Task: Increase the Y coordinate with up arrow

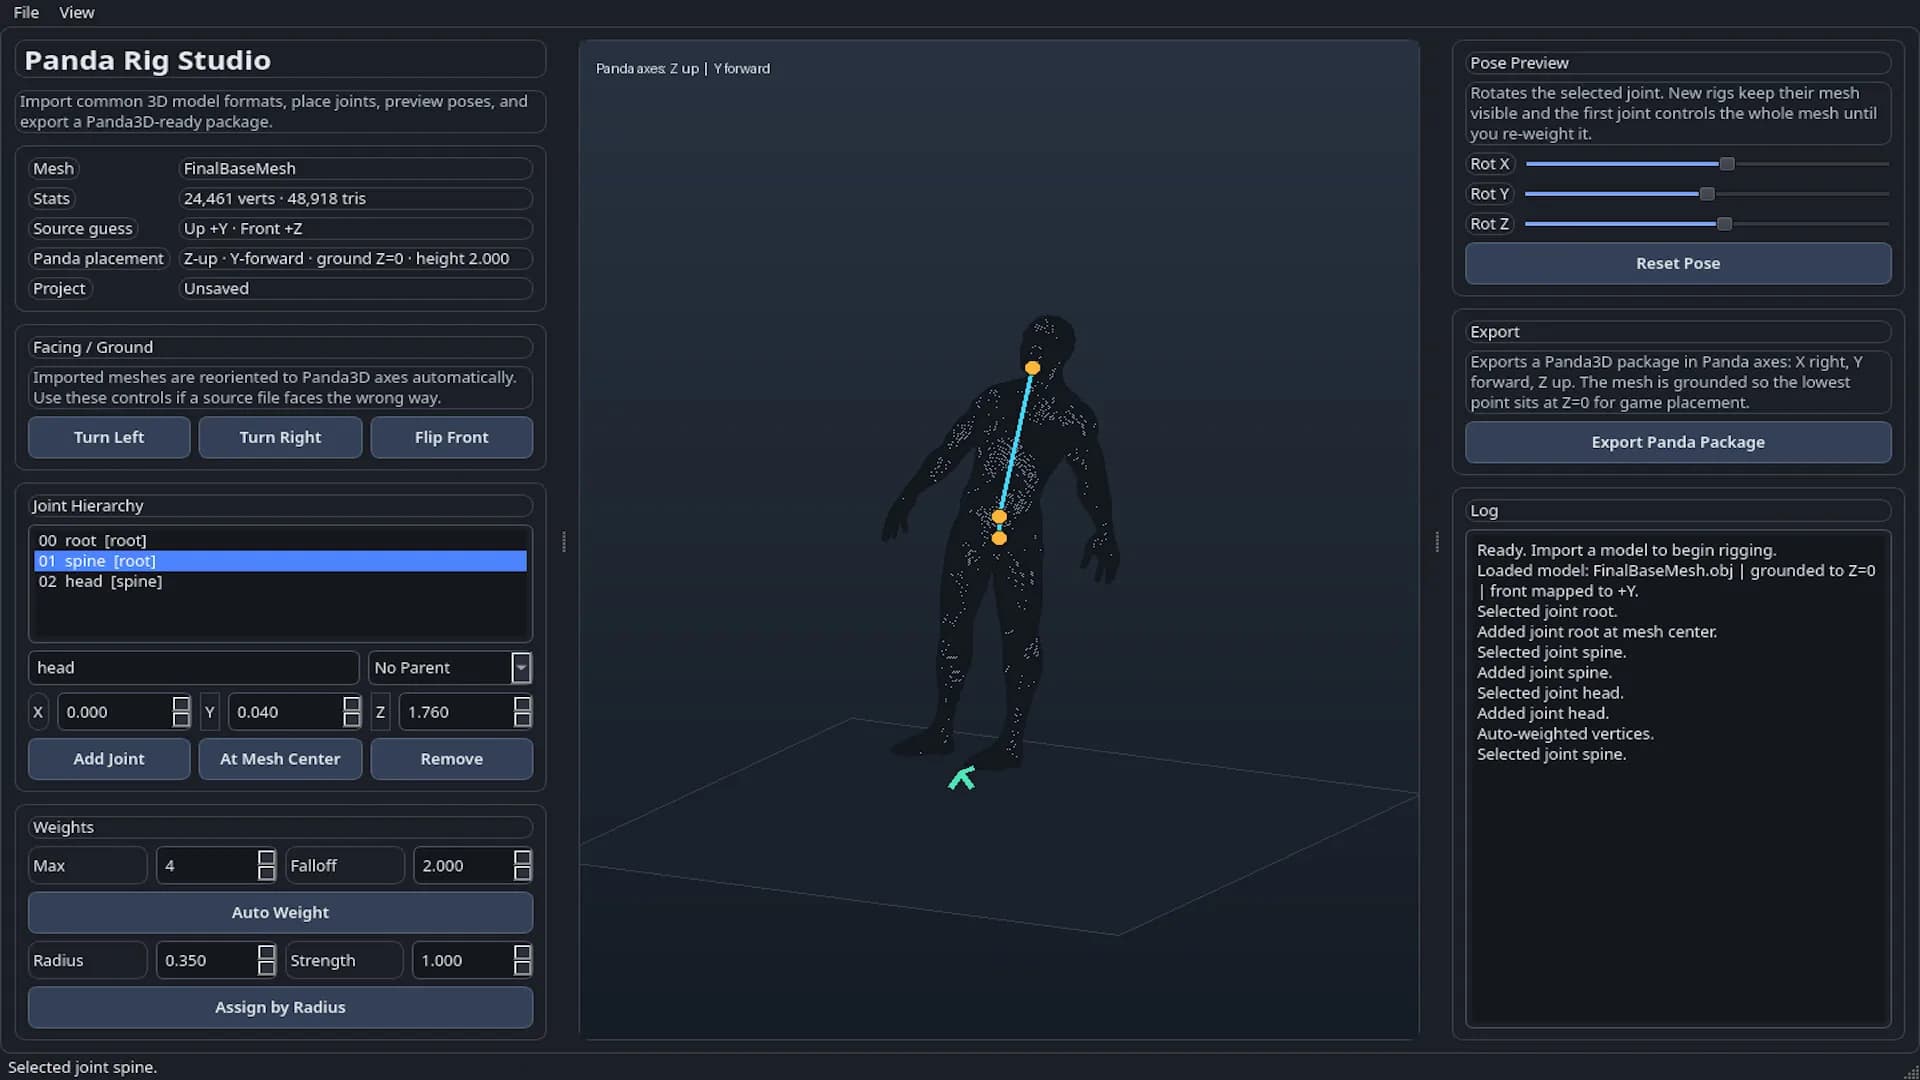Action: coord(352,704)
